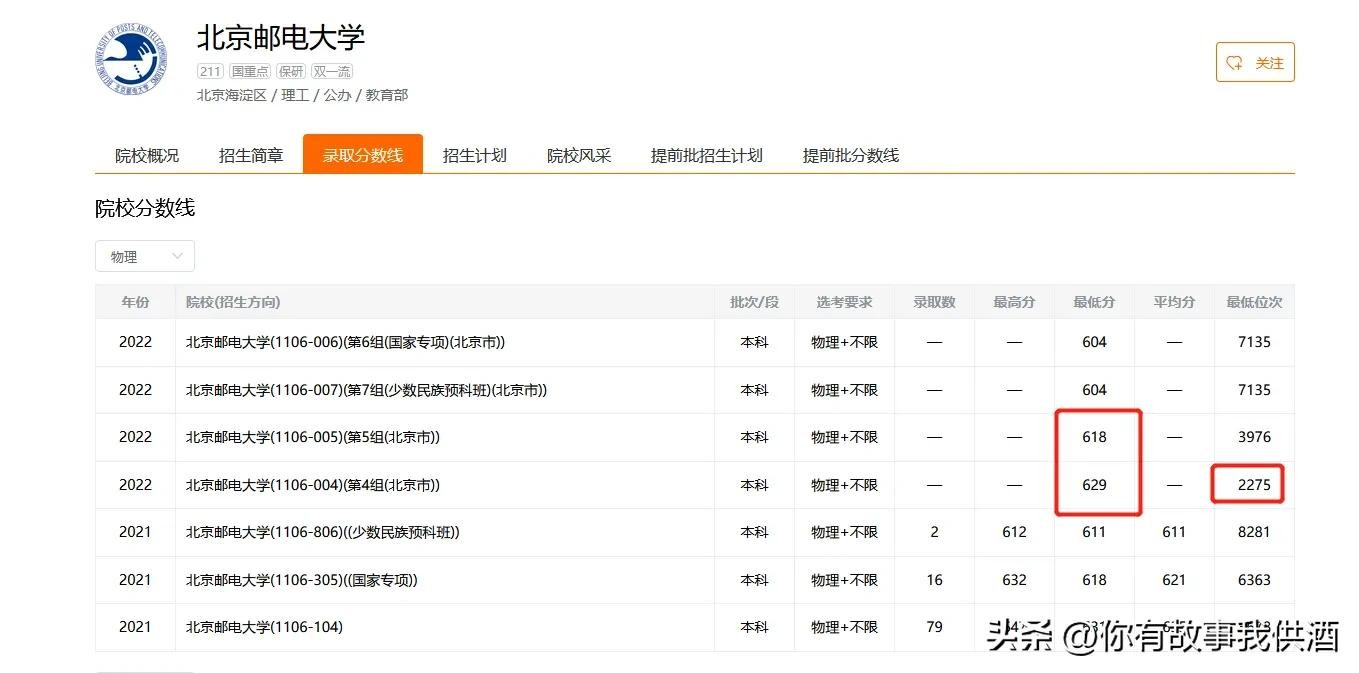Screen dimensions: 1359x673
Task: Click the 保研 tag badge
Action: [291, 71]
